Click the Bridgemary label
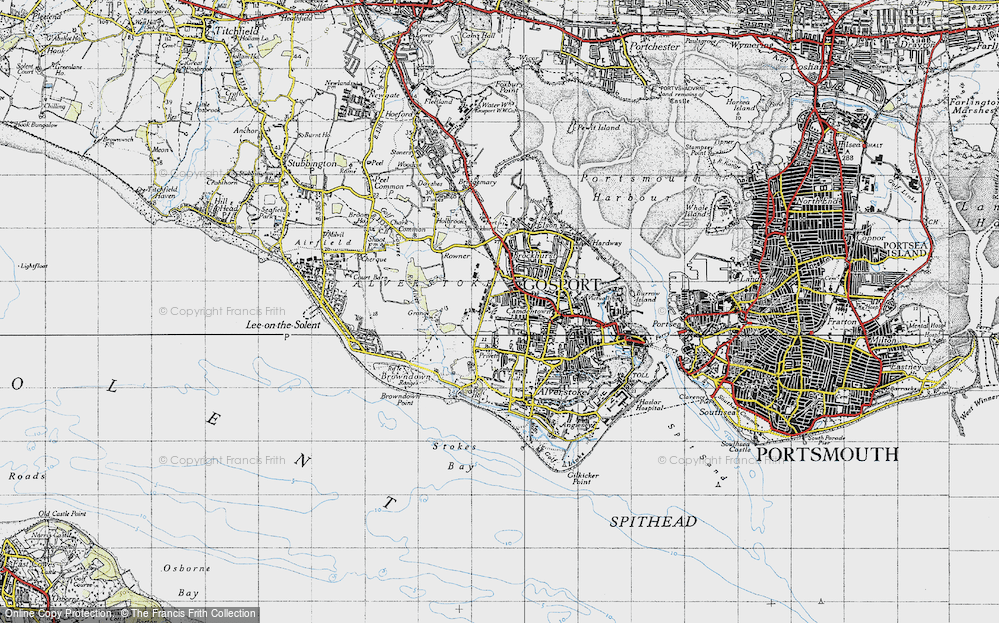Viewport: 999px width, 623px height. pos(475,182)
